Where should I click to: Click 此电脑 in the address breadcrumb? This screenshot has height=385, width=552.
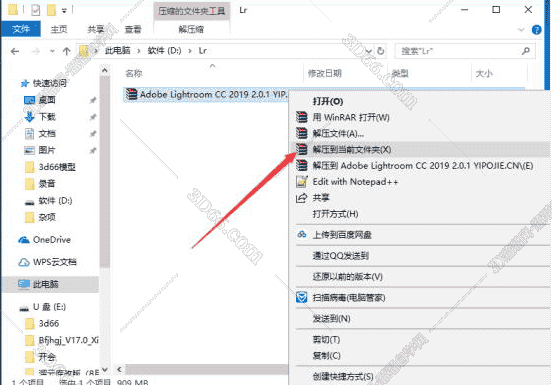118,51
